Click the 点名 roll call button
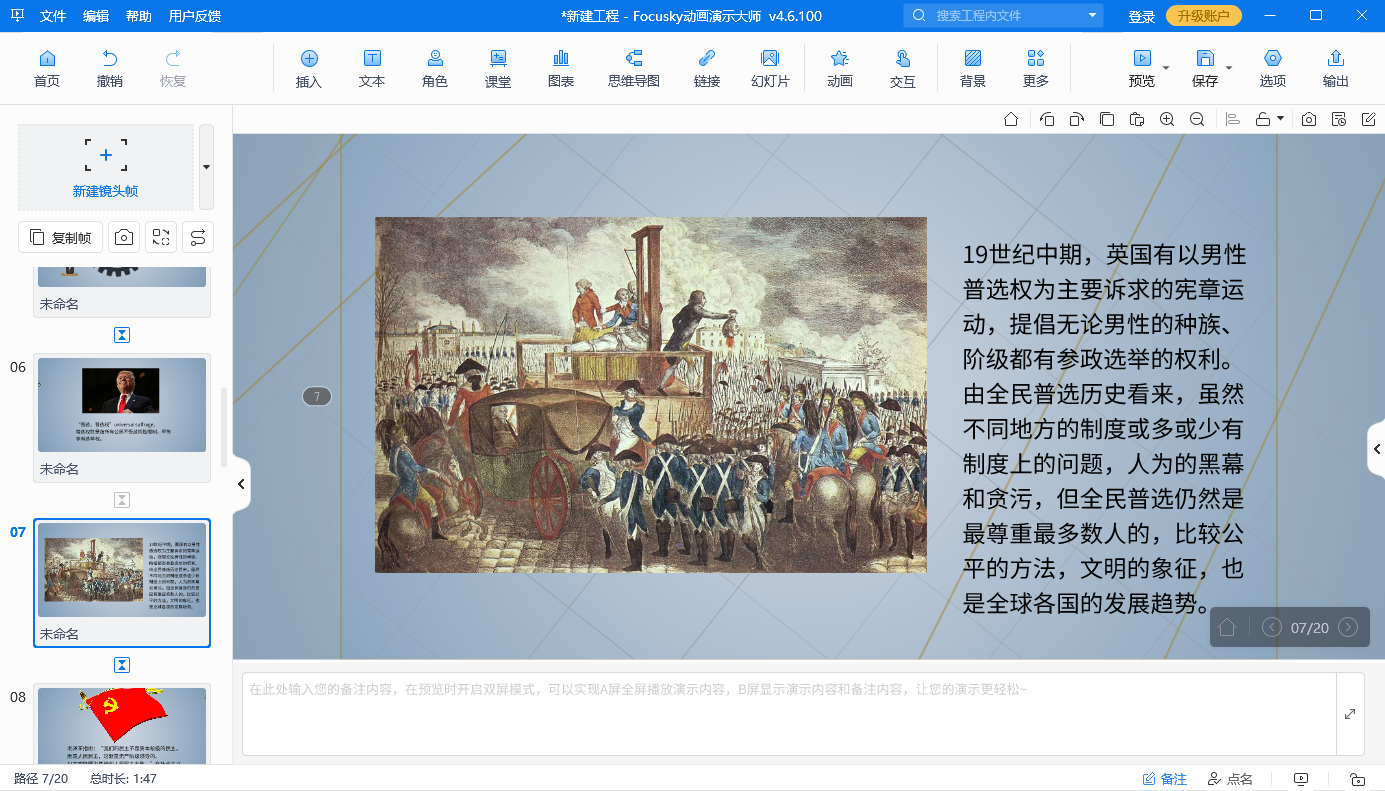1385x791 pixels. click(1230, 779)
